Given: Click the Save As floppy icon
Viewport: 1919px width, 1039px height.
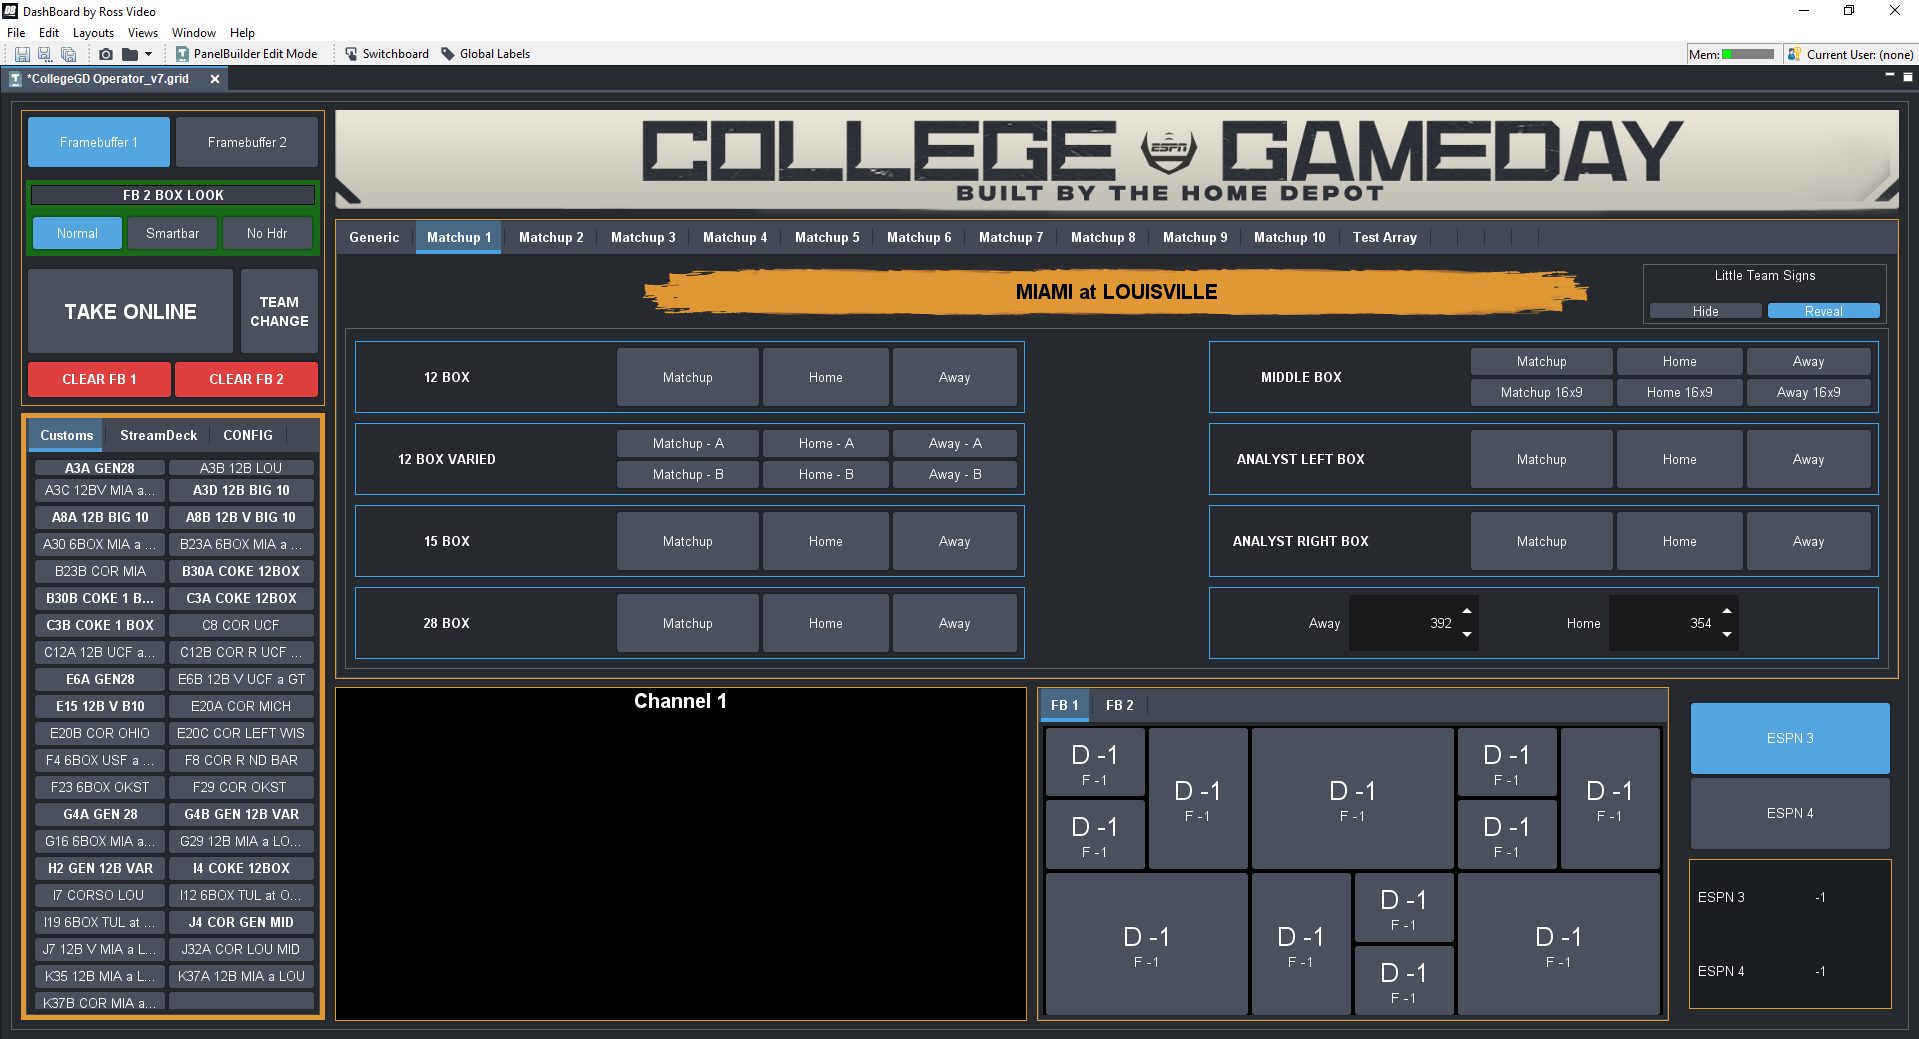Looking at the screenshot, I should click(x=44, y=54).
